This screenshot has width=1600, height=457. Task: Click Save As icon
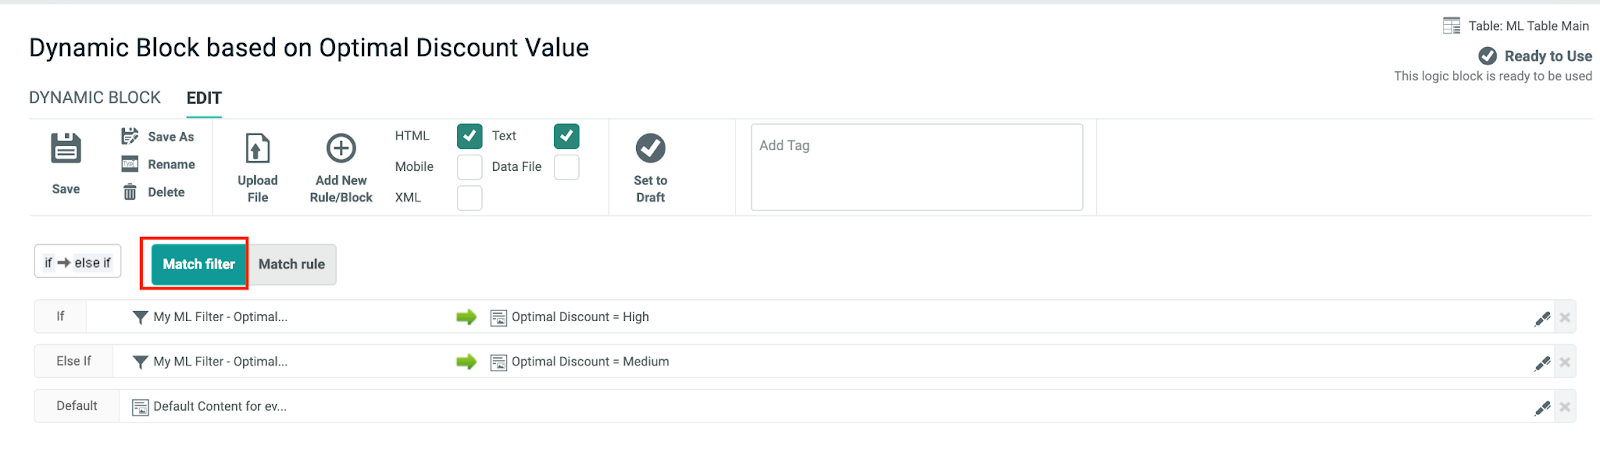(130, 136)
